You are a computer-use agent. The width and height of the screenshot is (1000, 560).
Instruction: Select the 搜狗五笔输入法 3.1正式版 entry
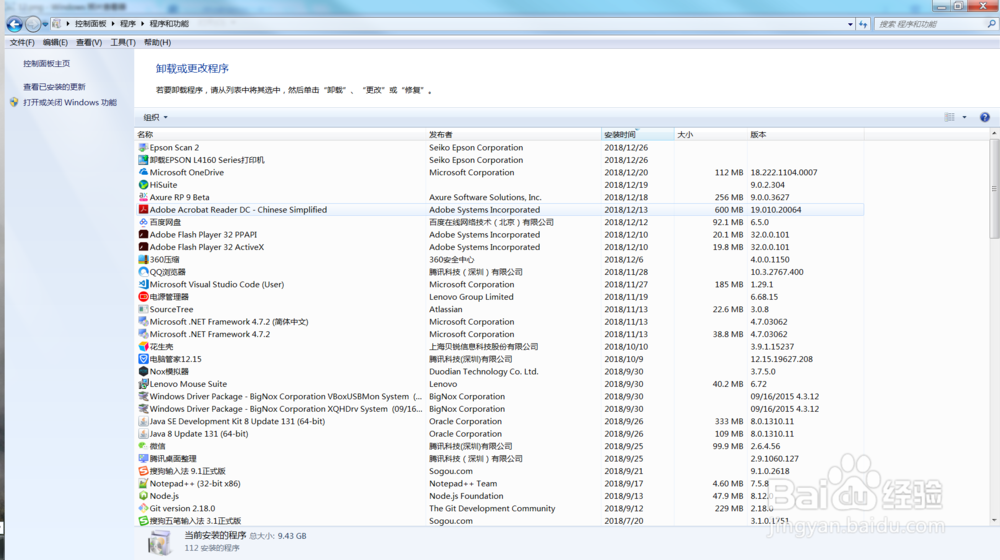(x=500, y=520)
